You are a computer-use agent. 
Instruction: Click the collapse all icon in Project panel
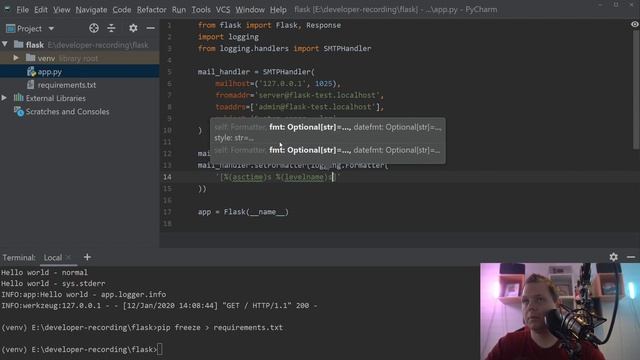coord(111,28)
